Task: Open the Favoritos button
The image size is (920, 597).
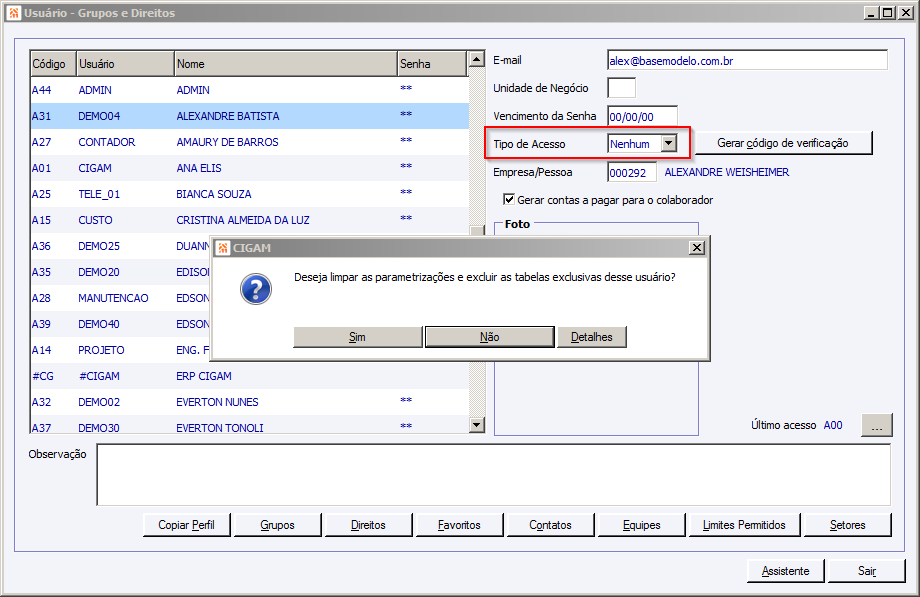Action: [459, 525]
